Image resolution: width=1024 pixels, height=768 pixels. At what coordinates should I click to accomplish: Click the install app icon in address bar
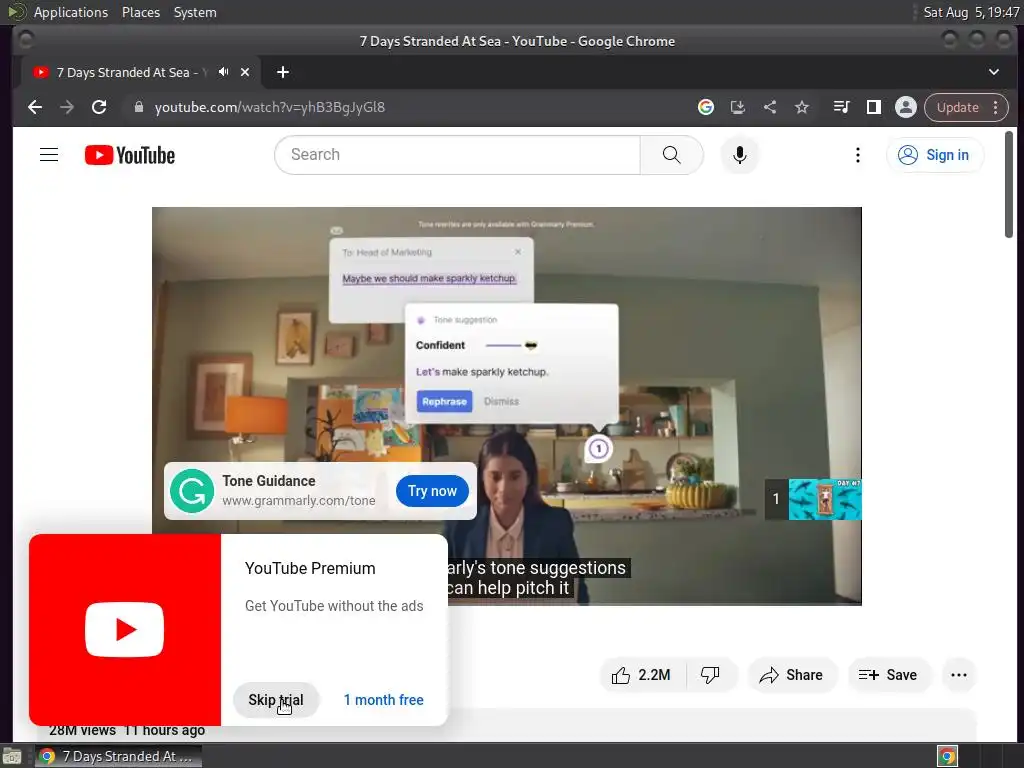tap(737, 107)
